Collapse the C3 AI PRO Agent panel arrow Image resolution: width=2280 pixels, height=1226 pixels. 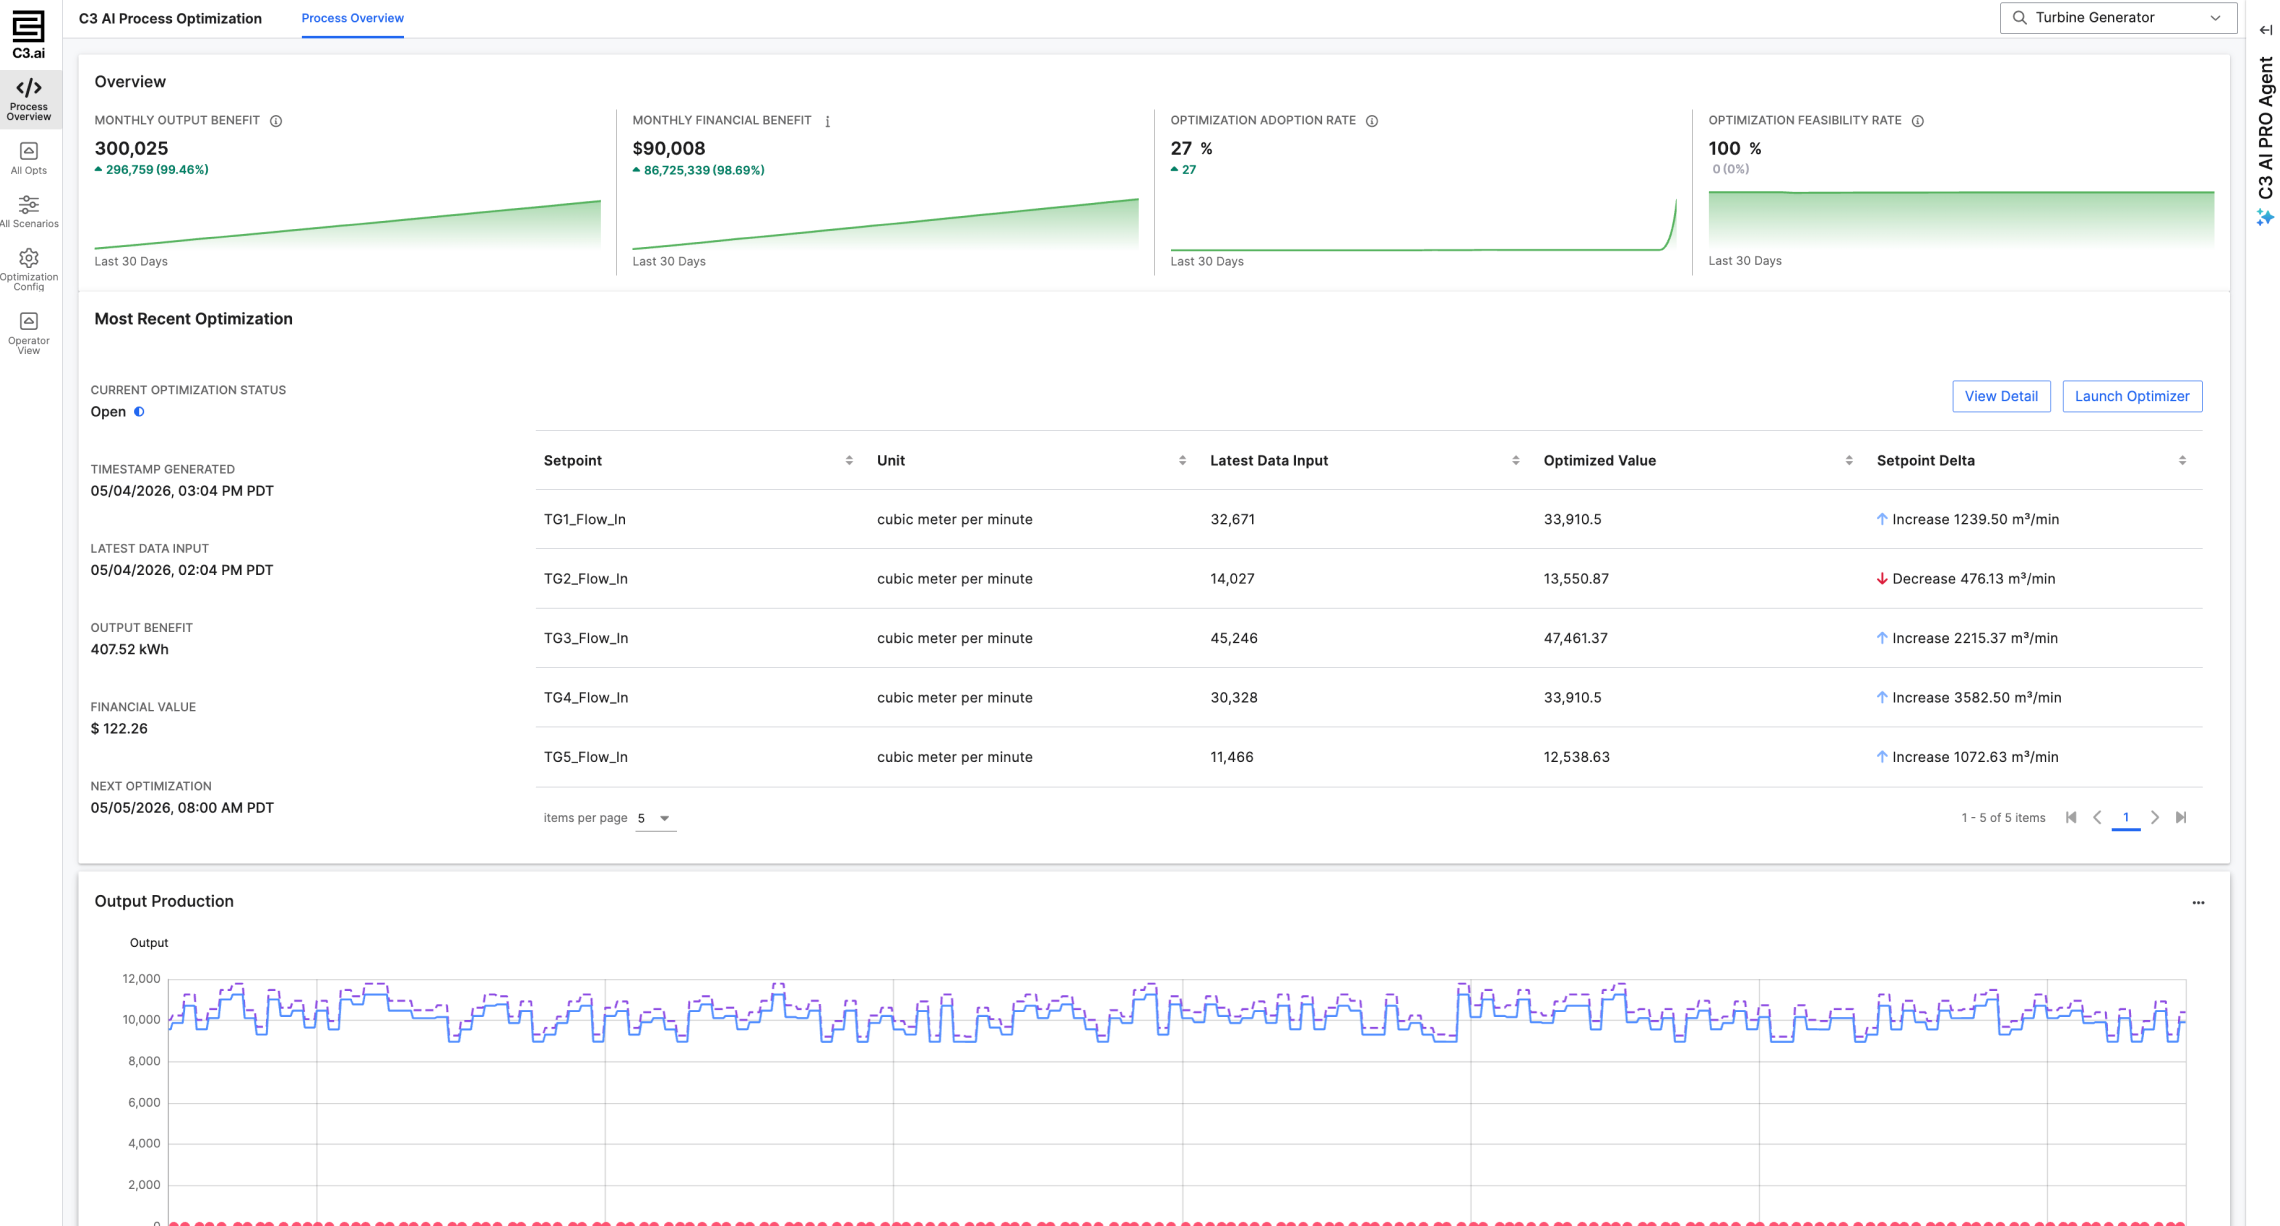tap(2266, 30)
